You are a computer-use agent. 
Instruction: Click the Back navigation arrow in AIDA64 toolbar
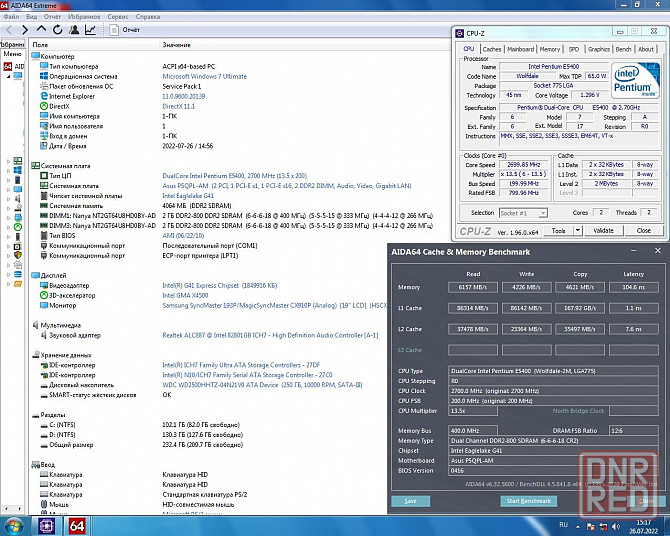point(9,30)
